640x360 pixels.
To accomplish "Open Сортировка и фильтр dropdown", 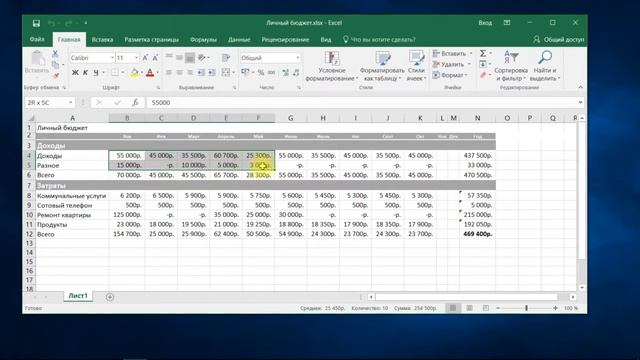I will (511, 66).
